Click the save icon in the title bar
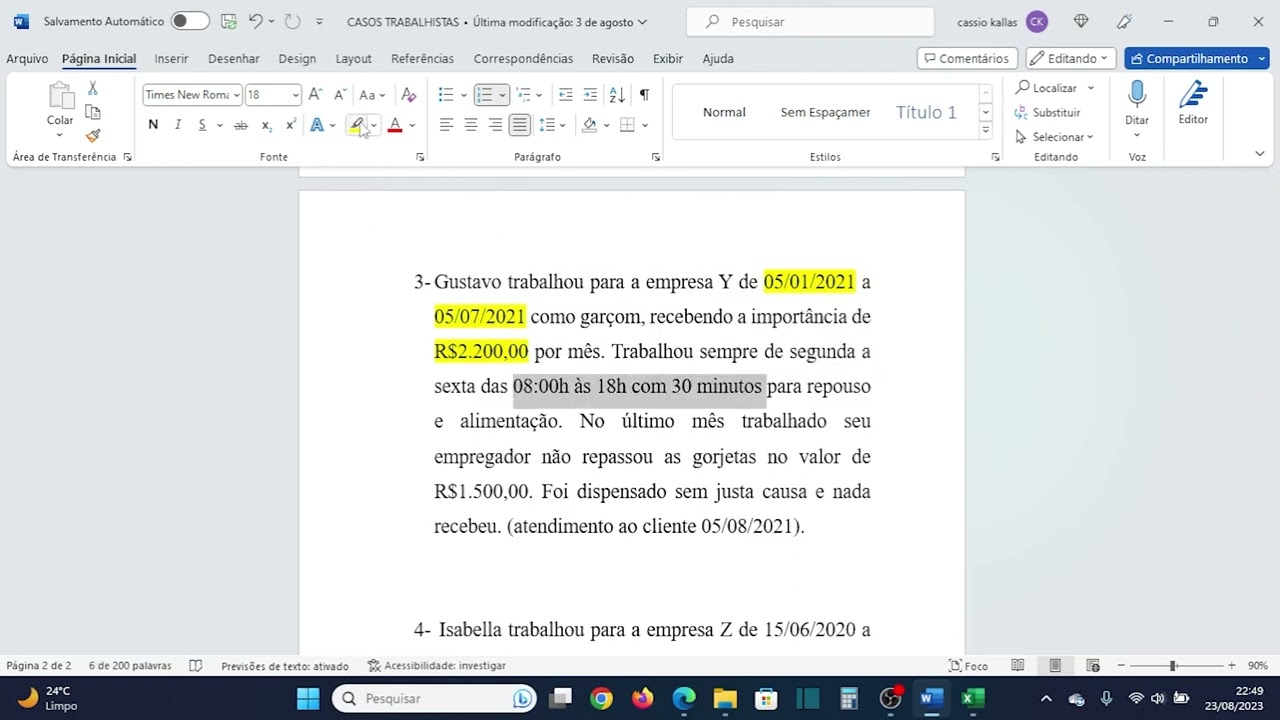Viewport: 1280px width, 720px height. coord(229,21)
